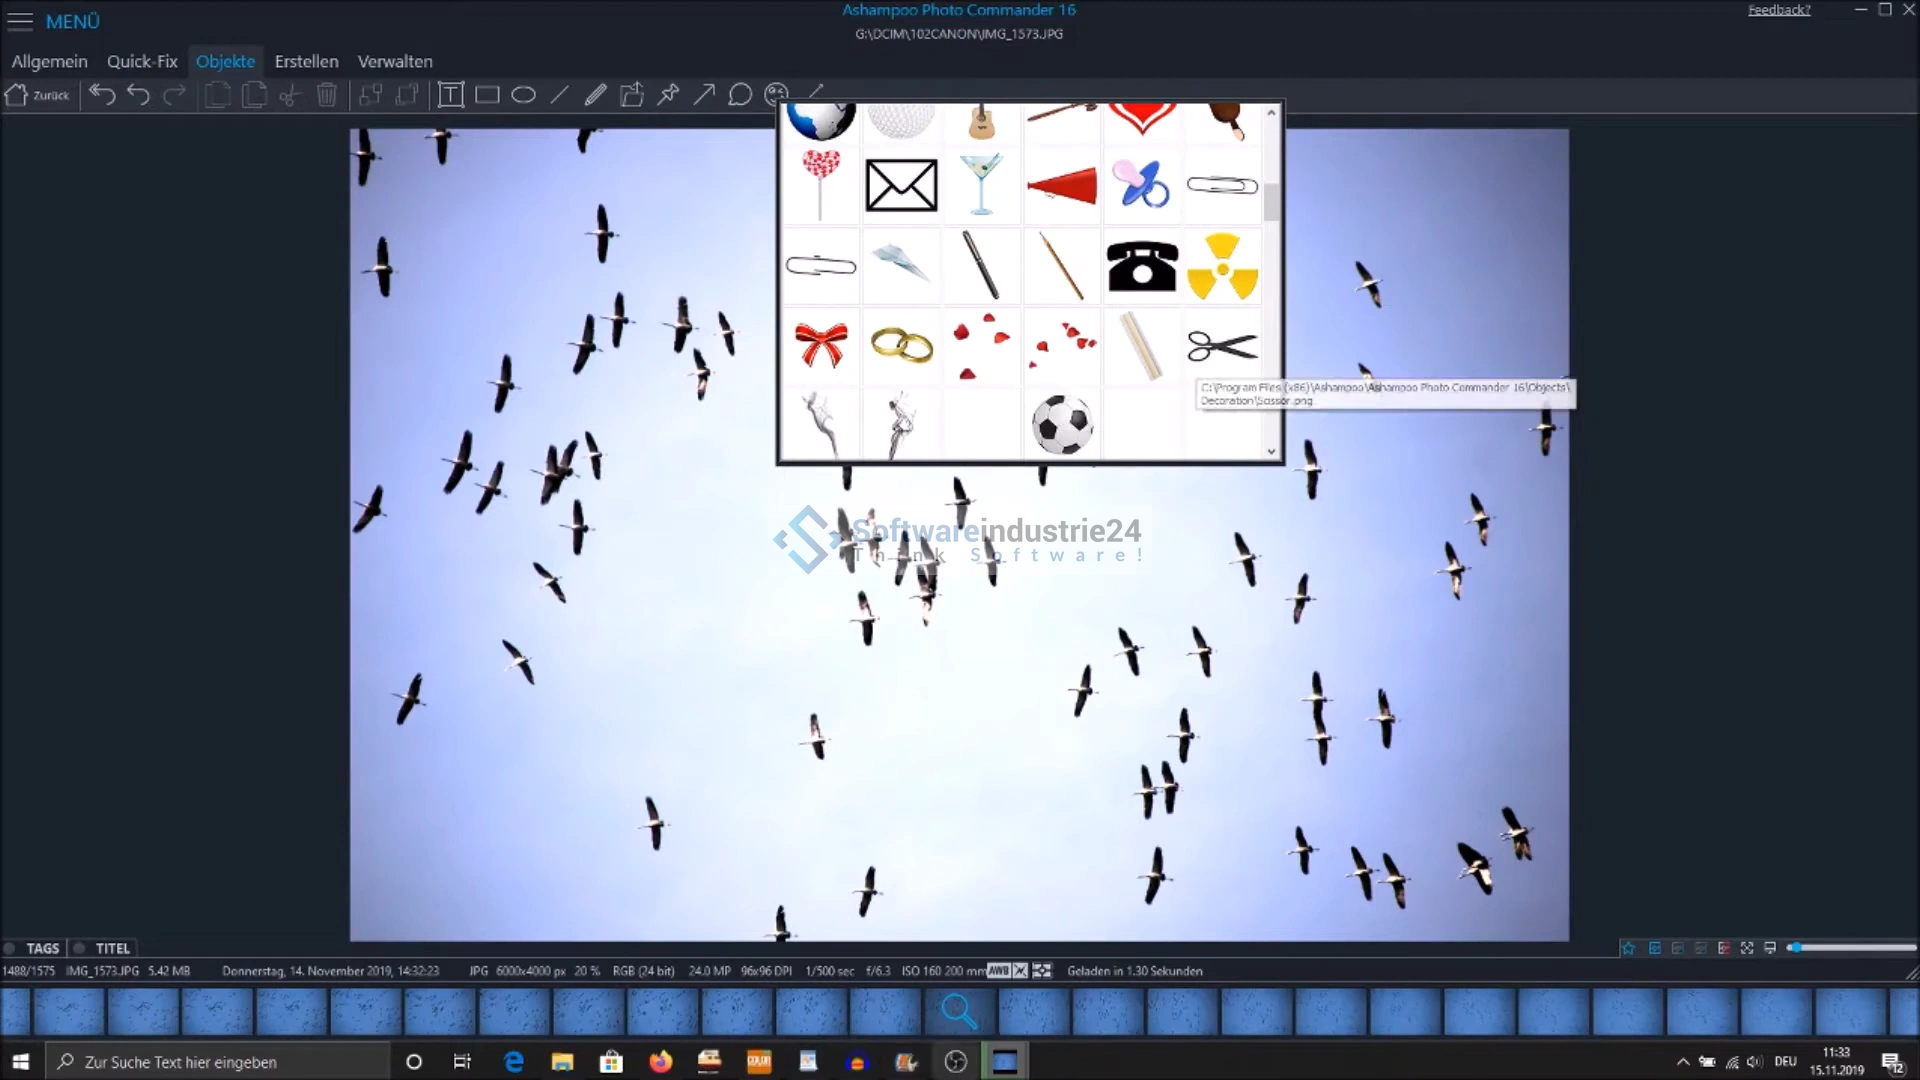The image size is (1920, 1080).
Task: Choose the pencil drawing tool
Action: click(596, 95)
